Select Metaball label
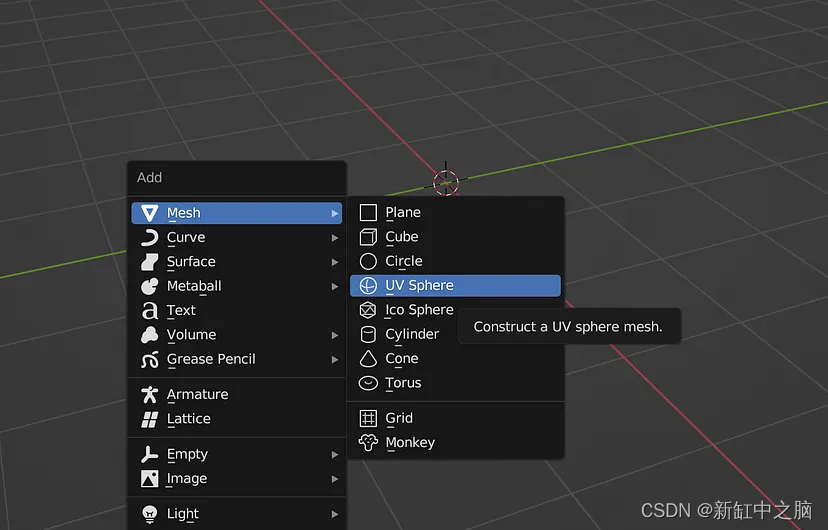The image size is (828, 530). [x=194, y=286]
